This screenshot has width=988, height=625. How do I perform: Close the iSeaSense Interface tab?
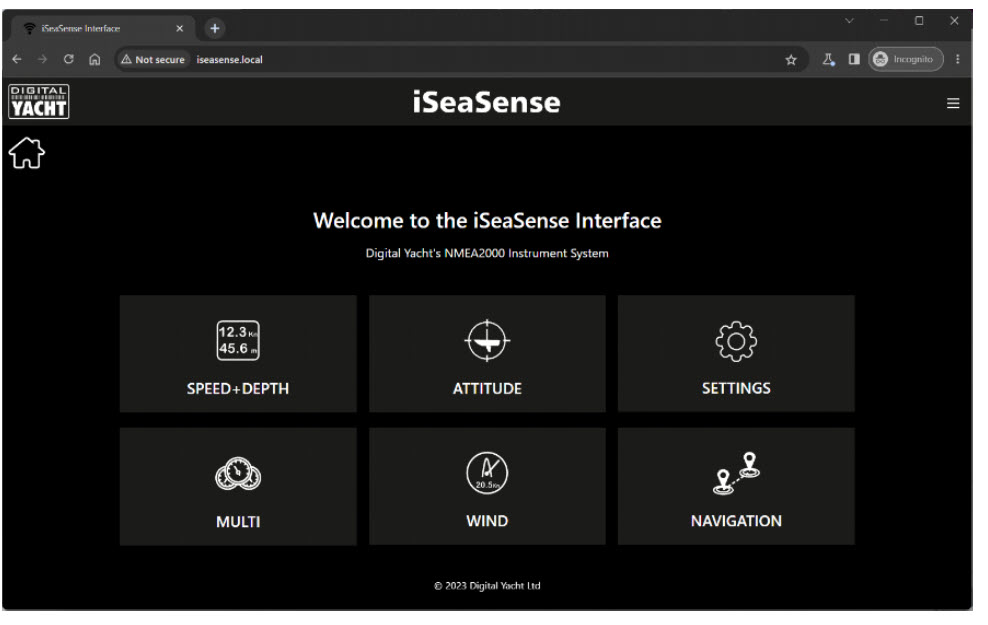pos(180,28)
